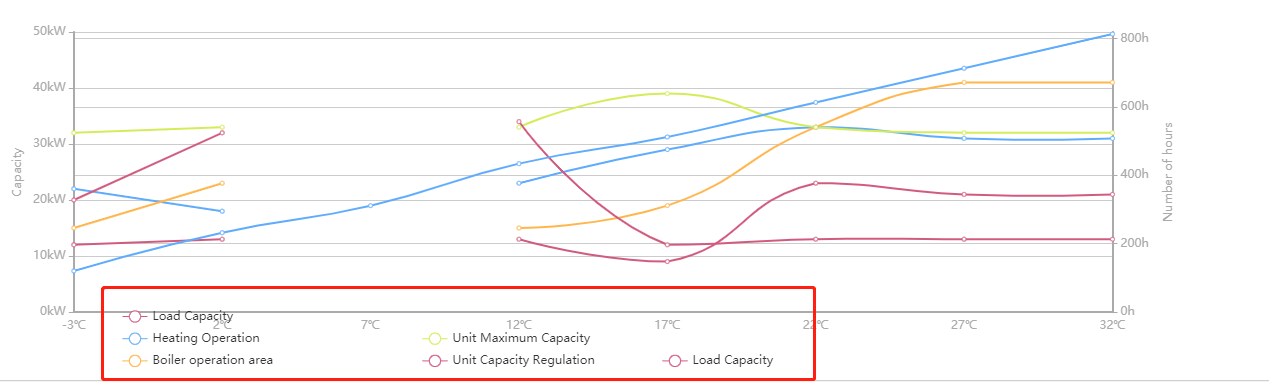Click the green data point at 2℃
Image resolution: width=1269 pixels, height=382 pixels.
point(222,127)
